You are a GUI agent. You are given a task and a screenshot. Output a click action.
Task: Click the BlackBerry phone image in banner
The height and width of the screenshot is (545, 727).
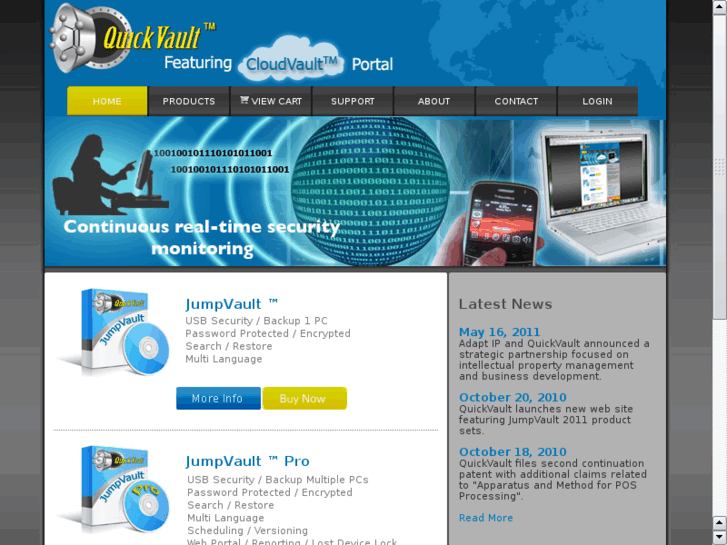pyautogui.click(x=501, y=224)
